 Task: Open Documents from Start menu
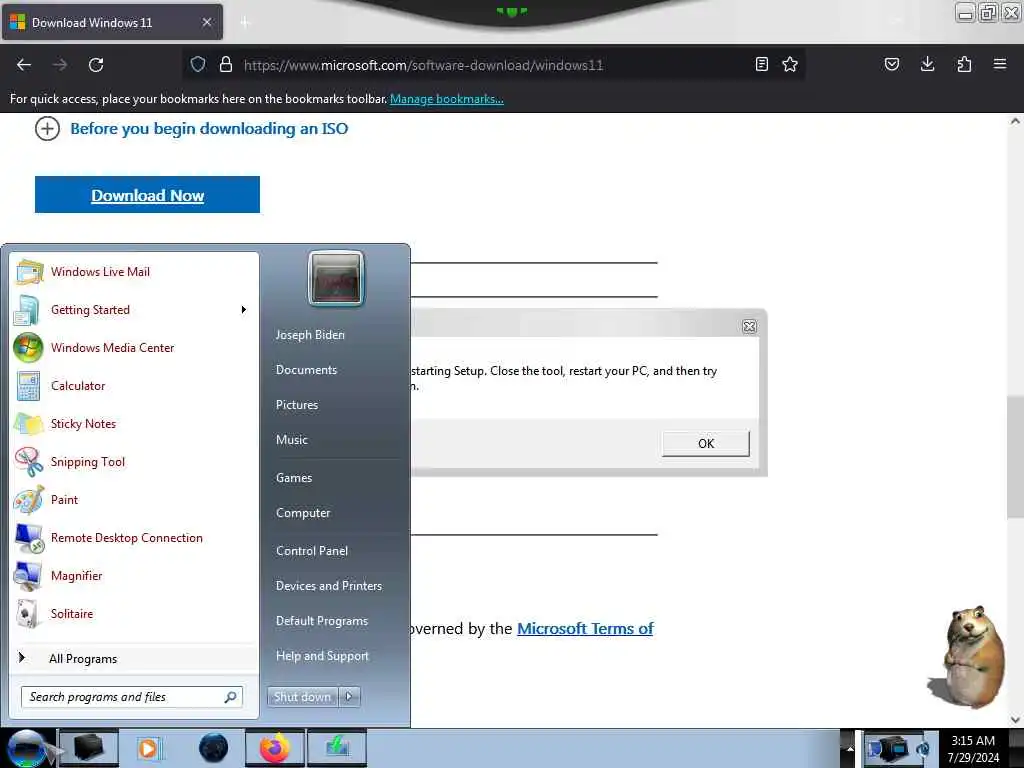pos(306,370)
